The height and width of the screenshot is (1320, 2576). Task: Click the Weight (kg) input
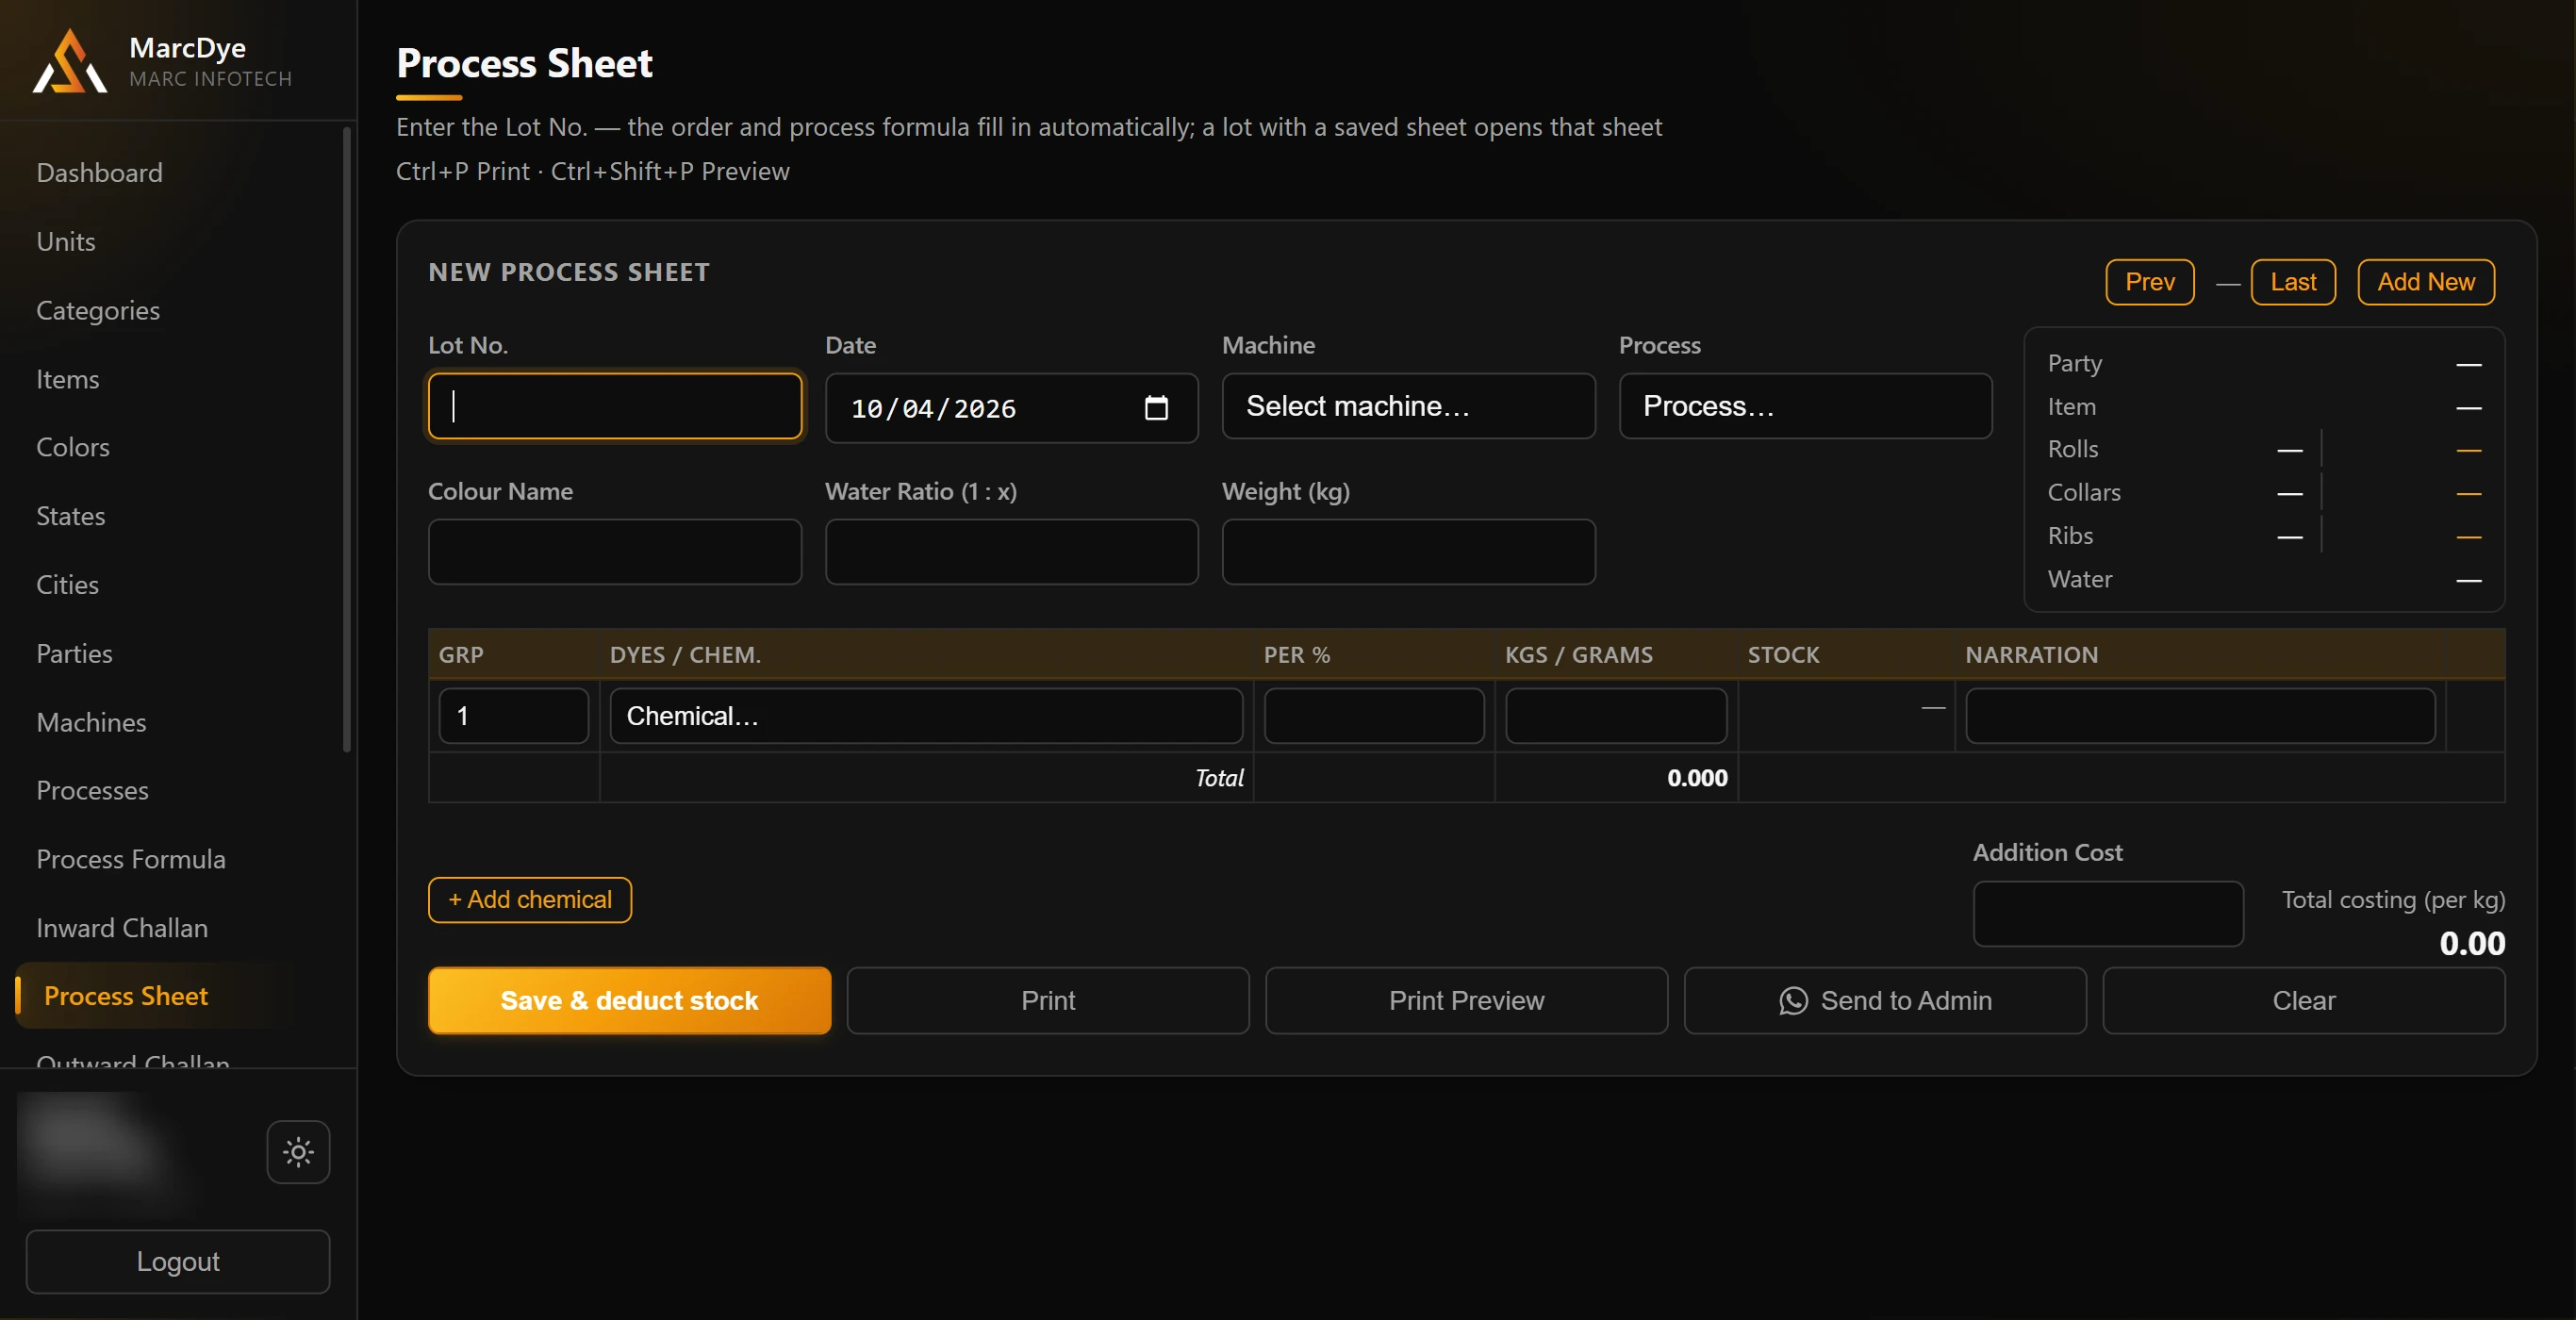click(x=1408, y=552)
